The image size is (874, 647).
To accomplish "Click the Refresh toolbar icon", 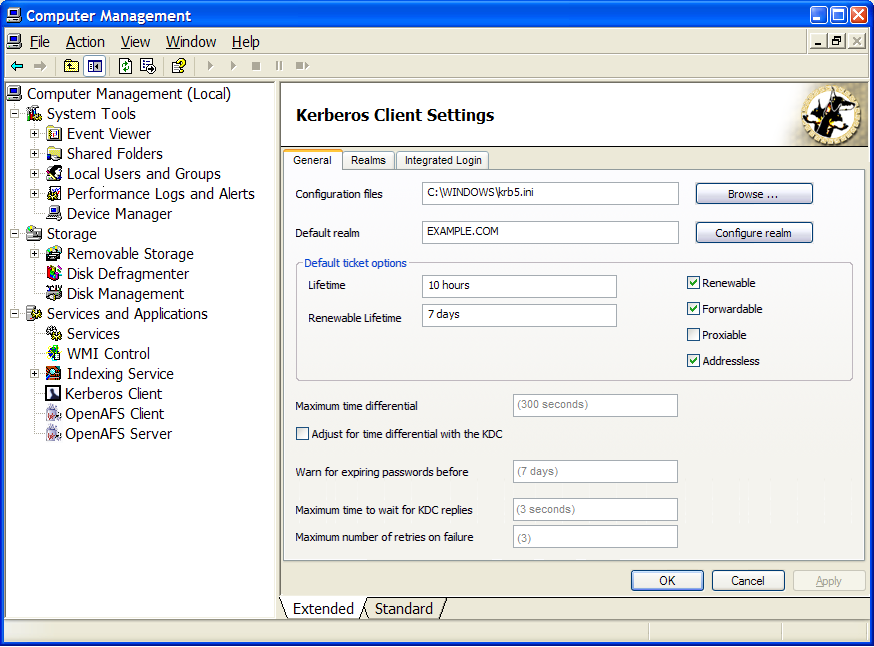I will point(125,66).
